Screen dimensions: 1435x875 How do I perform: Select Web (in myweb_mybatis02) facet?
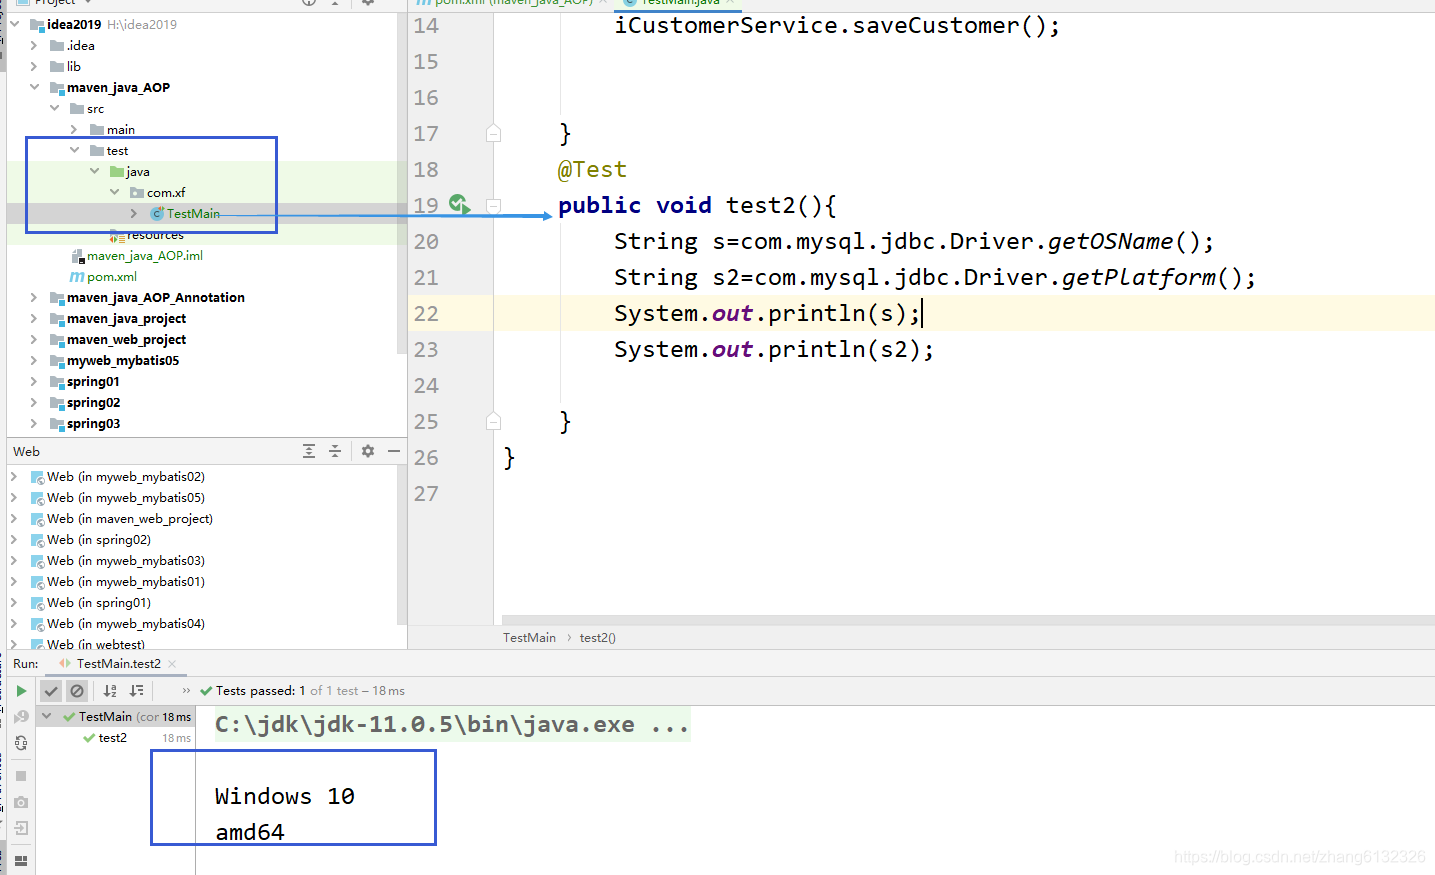pyautogui.click(x=125, y=477)
